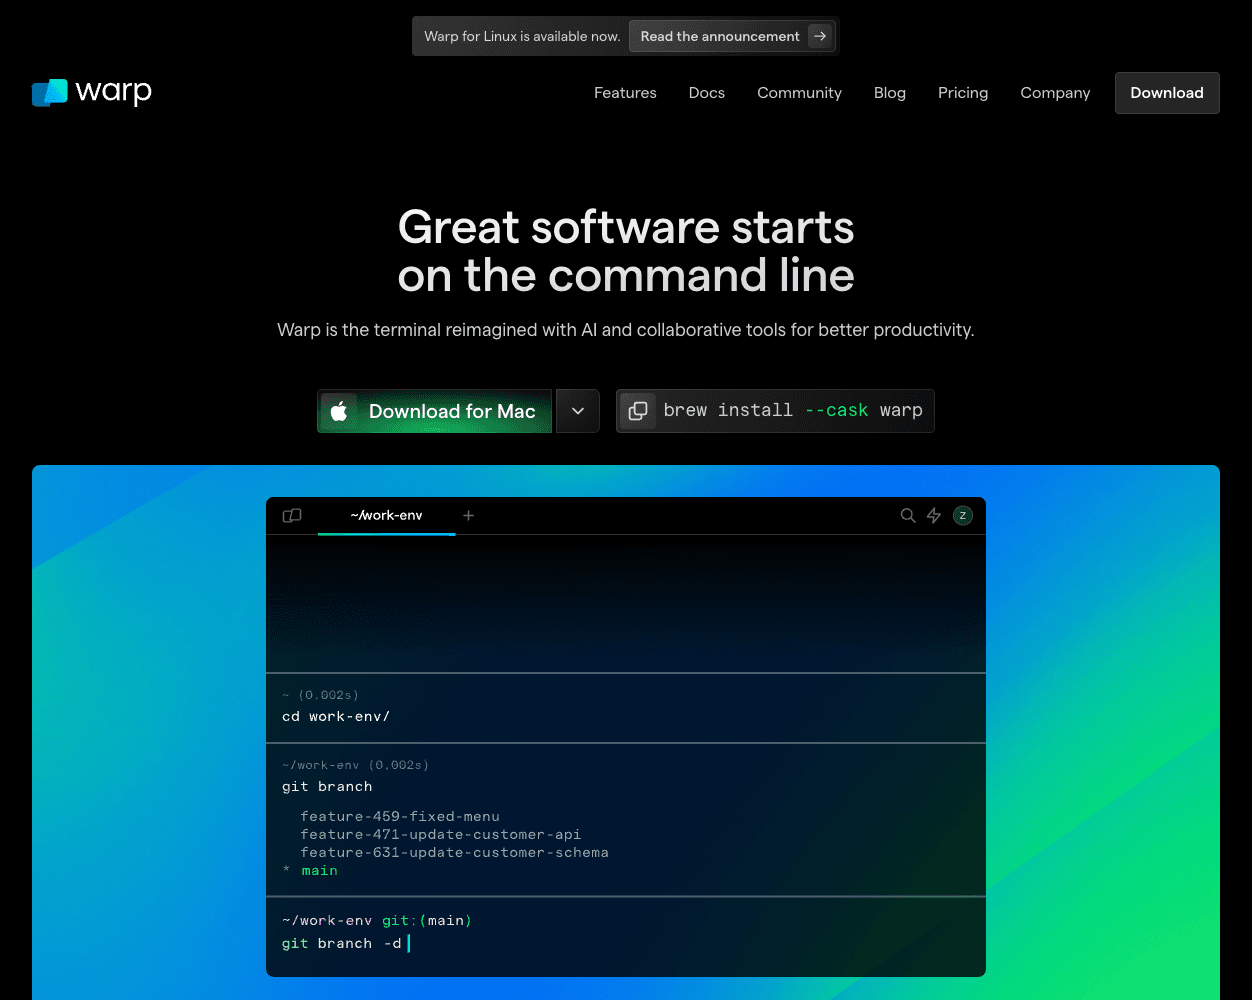
Task: Select the brew install --cask warp text
Action: 793,411
